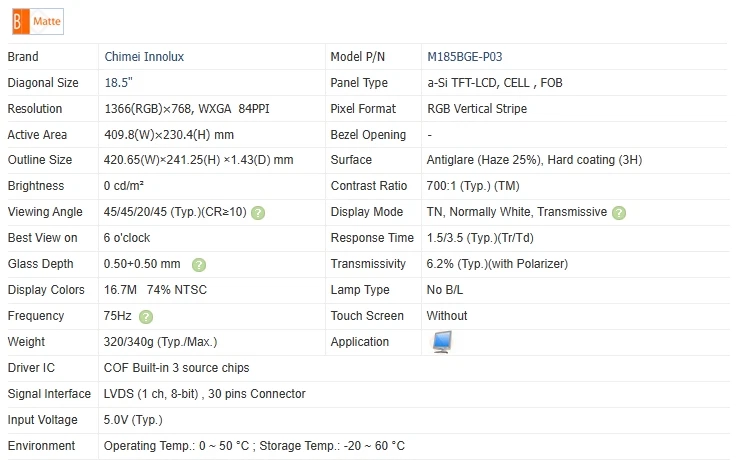The height and width of the screenshot is (460, 737).
Task: Click the help icon next to 75Hz Frequency
Action: click(146, 317)
